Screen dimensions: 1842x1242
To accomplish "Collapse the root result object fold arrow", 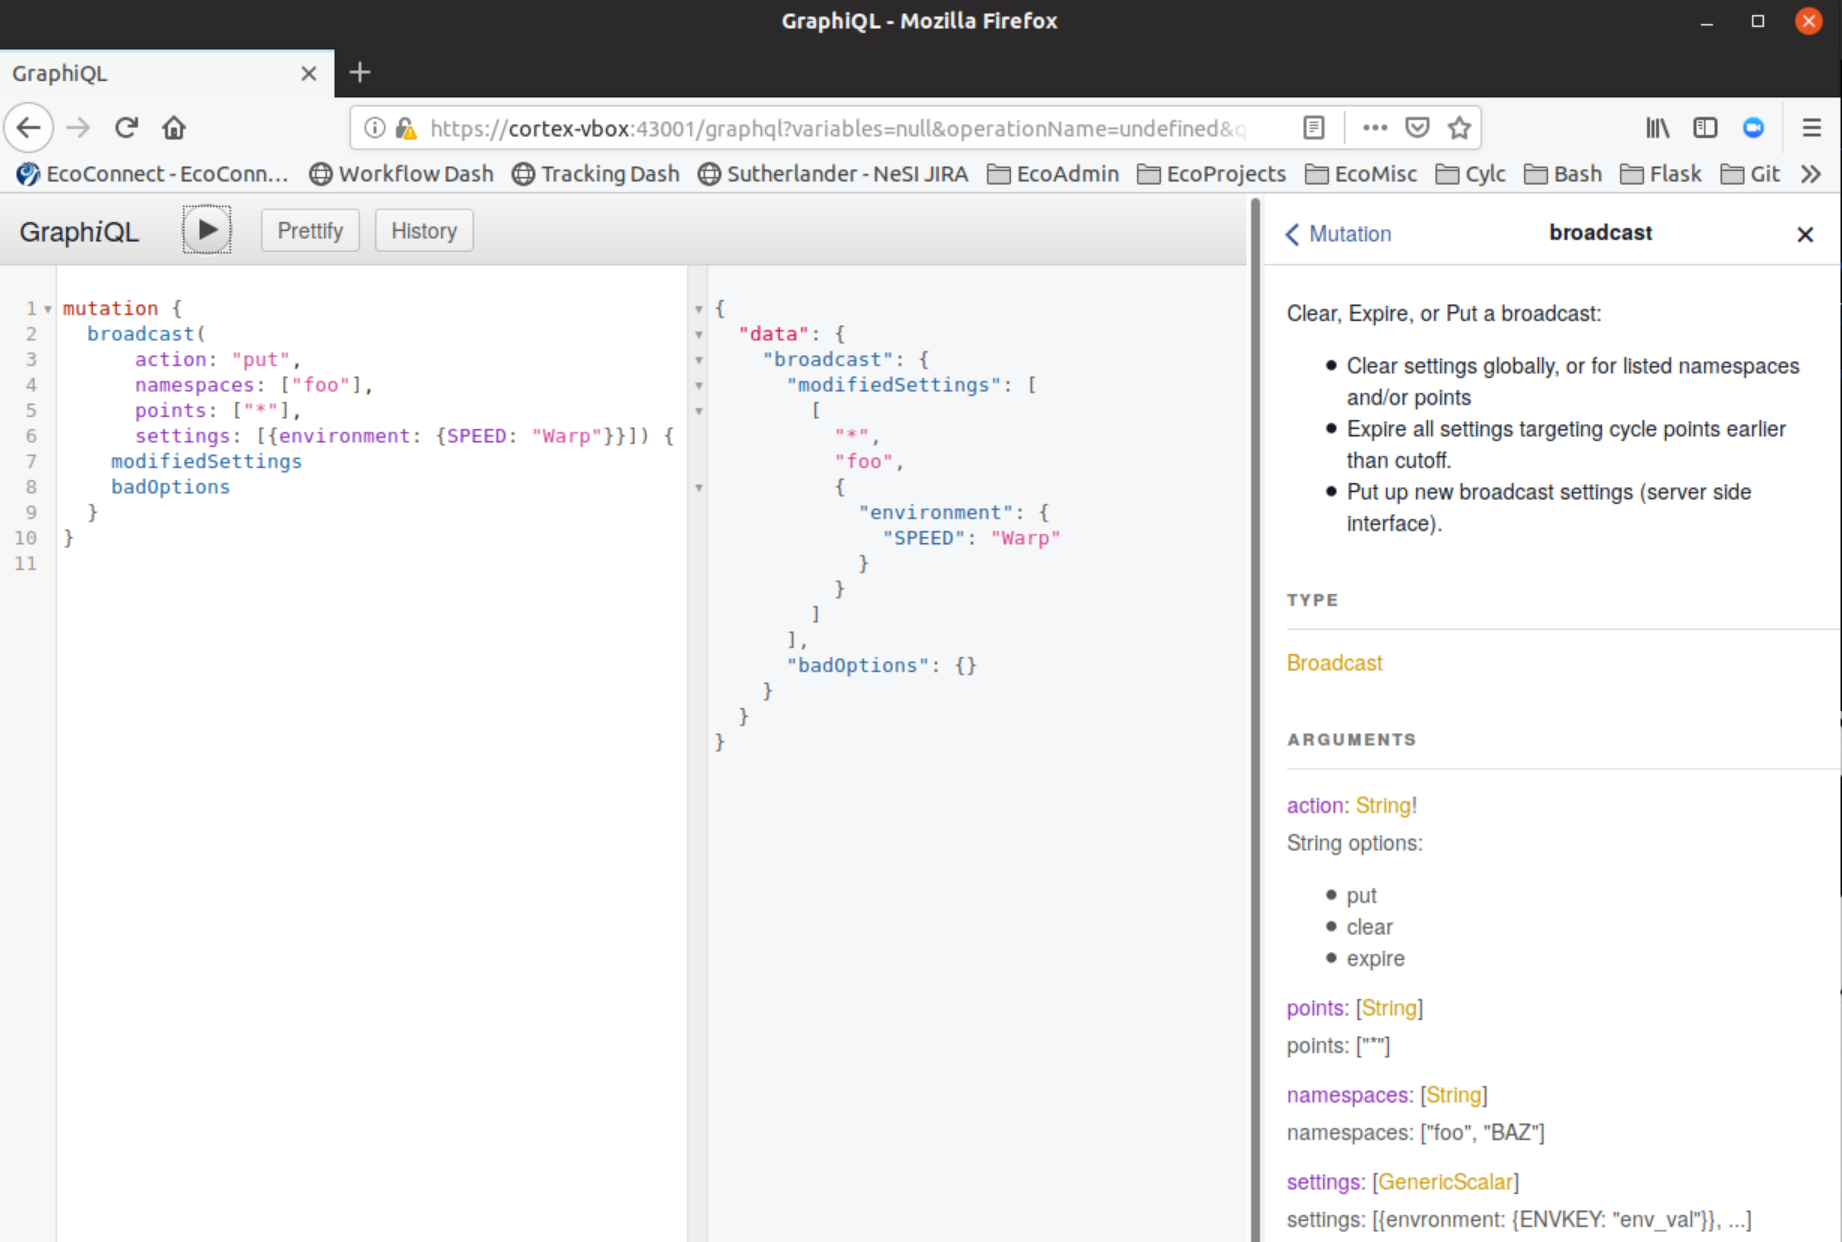I will tap(699, 309).
